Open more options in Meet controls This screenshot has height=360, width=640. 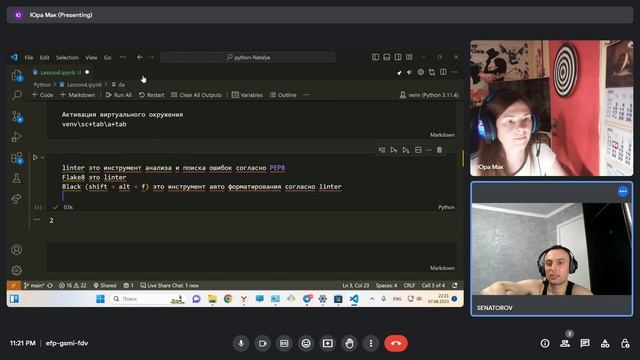click(371, 343)
